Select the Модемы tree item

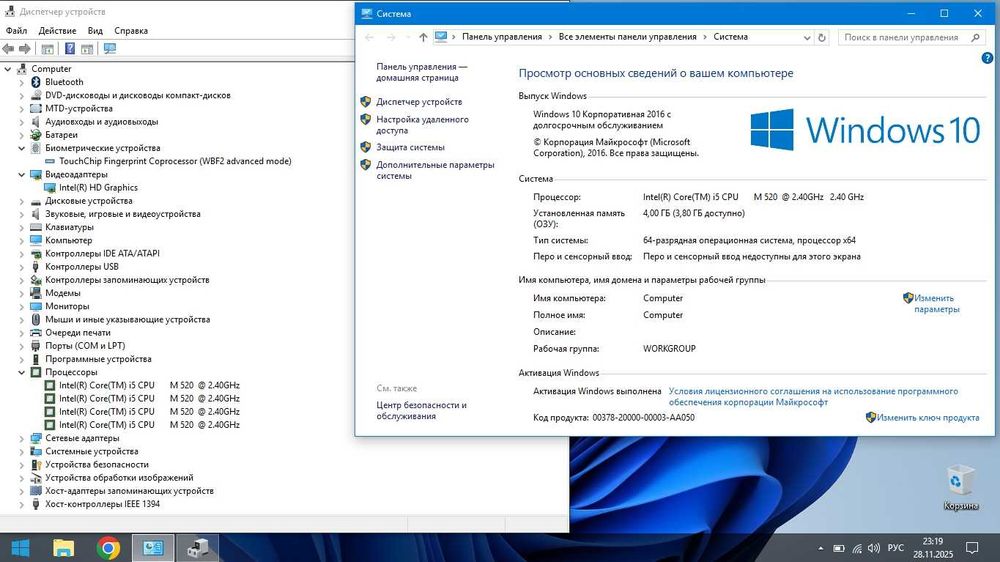pyautogui.click(x=62, y=293)
